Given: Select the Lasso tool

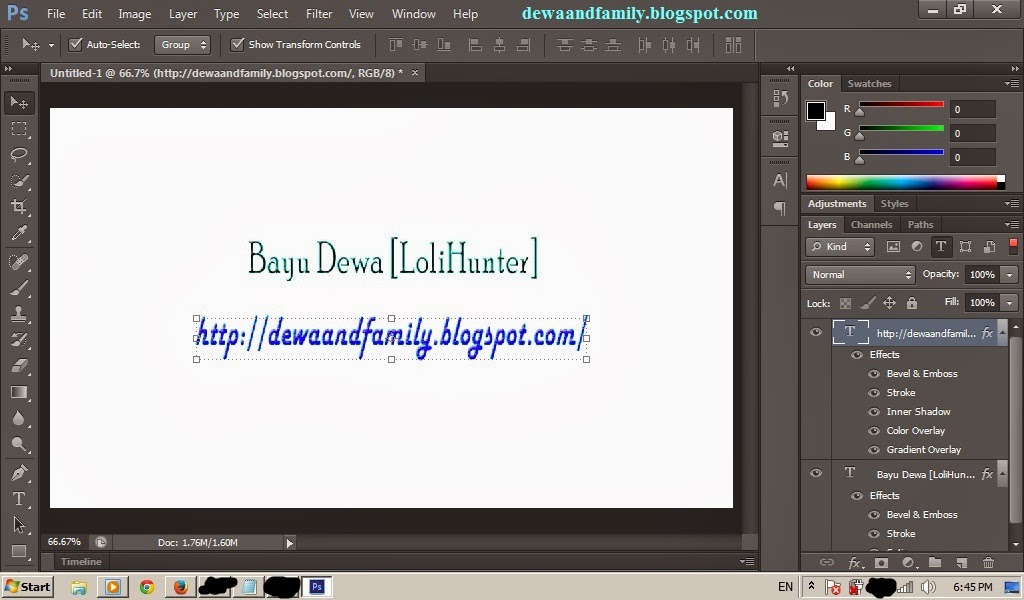Looking at the screenshot, I should [19, 155].
